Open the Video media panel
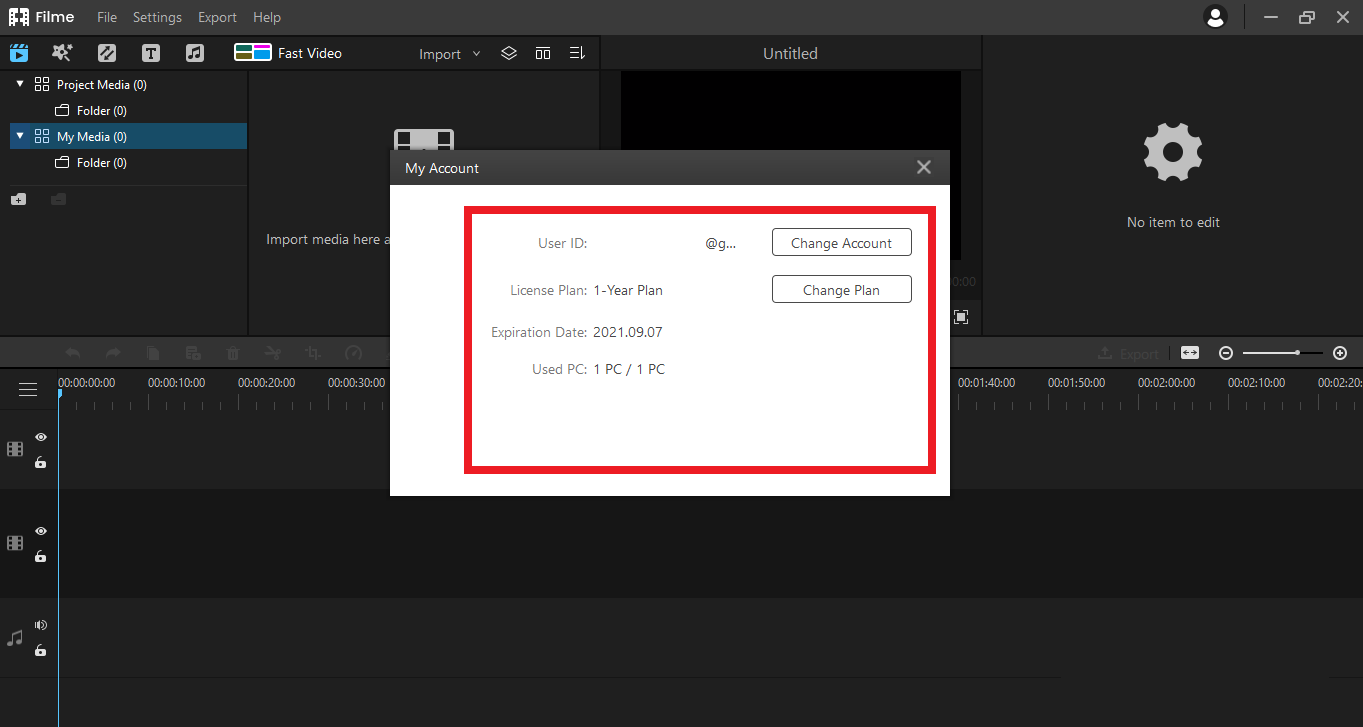 pyautogui.click(x=19, y=52)
